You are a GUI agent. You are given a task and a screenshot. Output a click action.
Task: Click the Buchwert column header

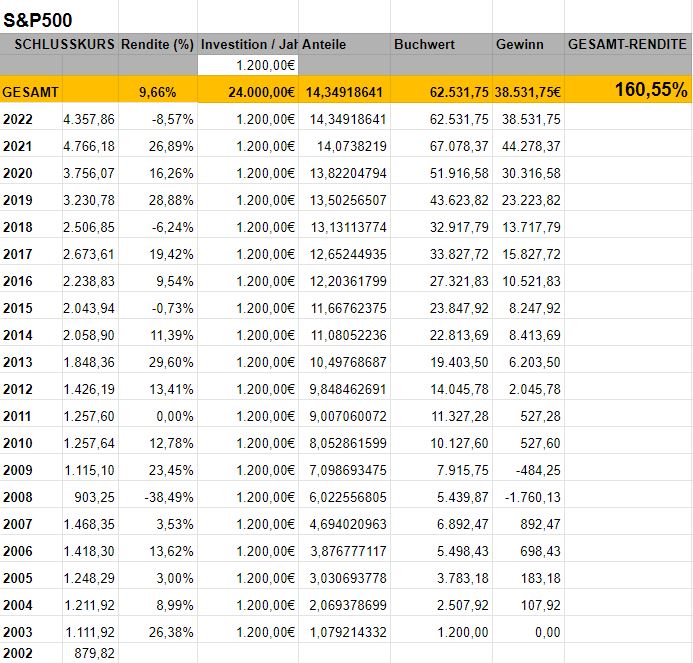tap(424, 44)
